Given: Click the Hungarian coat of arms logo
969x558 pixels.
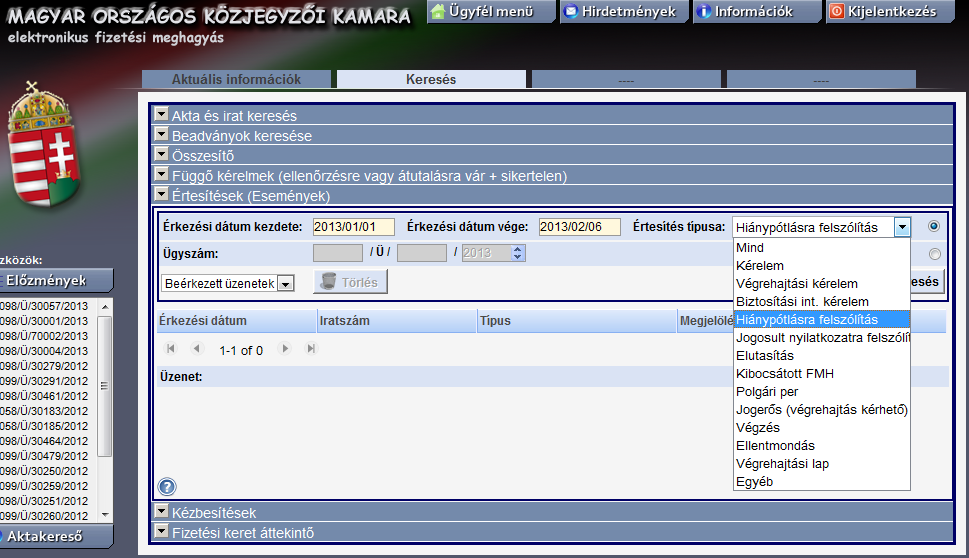Looking at the screenshot, I should (43, 145).
